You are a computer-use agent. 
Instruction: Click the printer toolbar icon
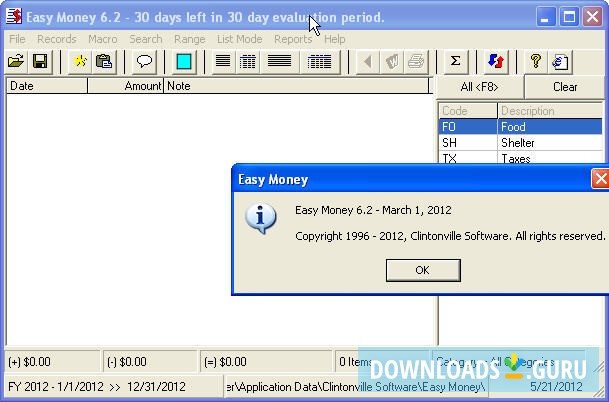416,62
